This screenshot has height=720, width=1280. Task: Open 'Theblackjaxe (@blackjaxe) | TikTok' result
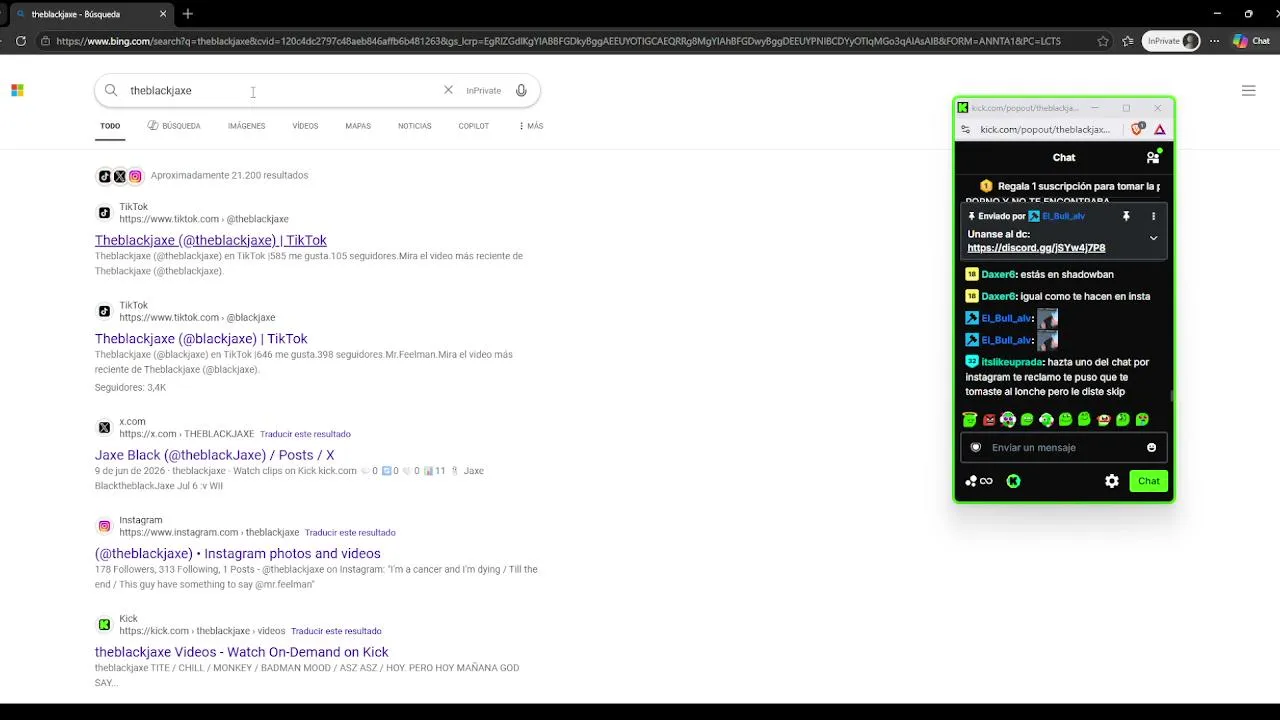201,339
